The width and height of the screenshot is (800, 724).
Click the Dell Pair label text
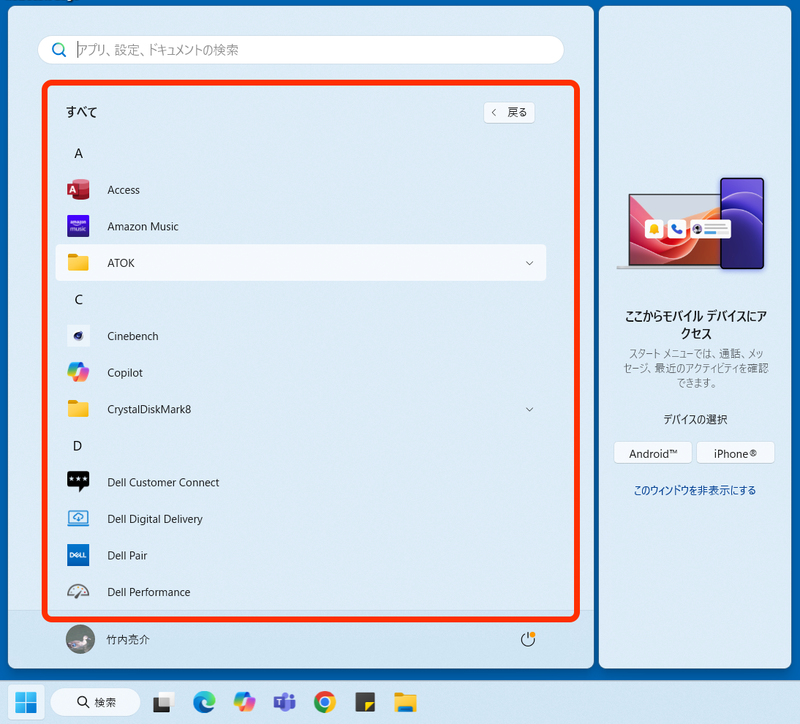pos(127,556)
